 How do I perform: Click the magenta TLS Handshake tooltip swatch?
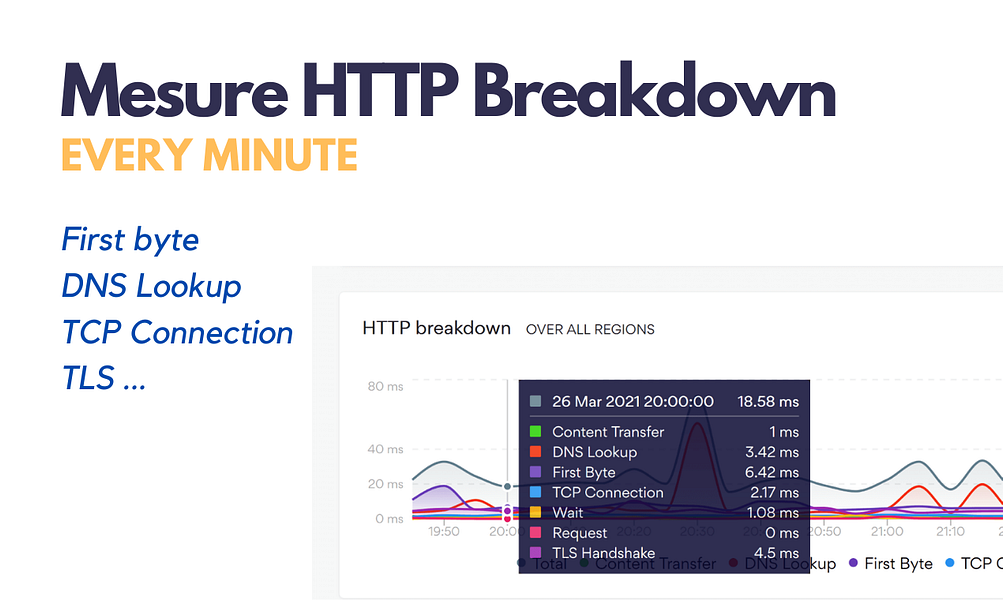(535, 553)
